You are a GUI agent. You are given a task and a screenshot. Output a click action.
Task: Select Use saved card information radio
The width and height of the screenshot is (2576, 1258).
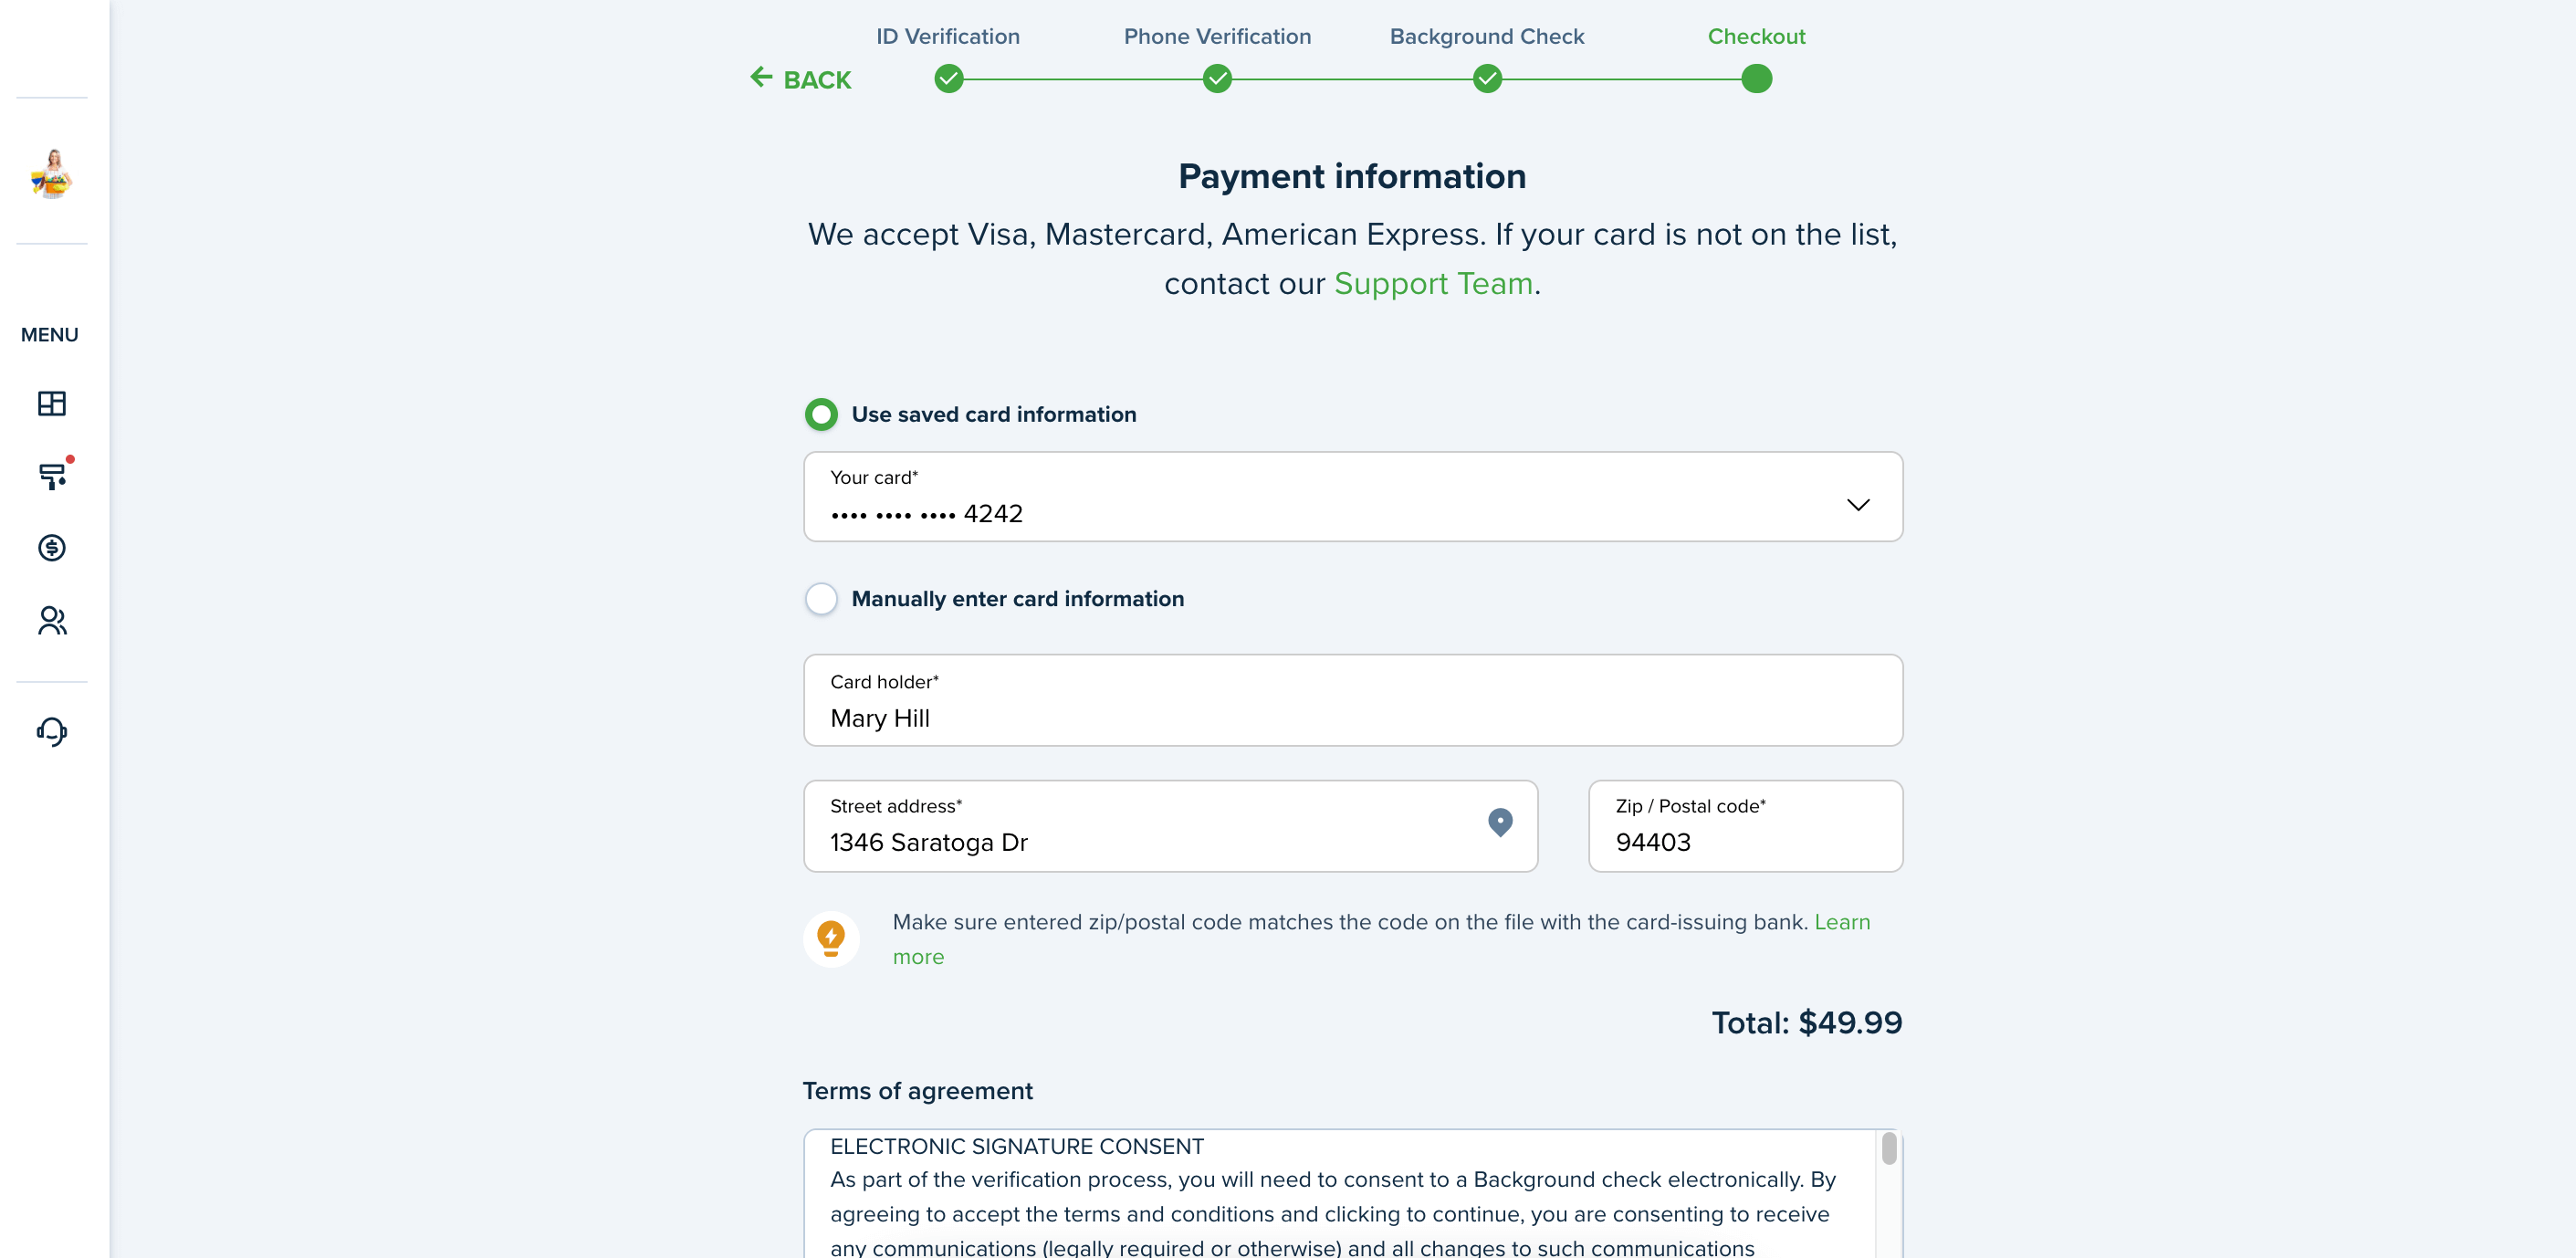(821, 414)
